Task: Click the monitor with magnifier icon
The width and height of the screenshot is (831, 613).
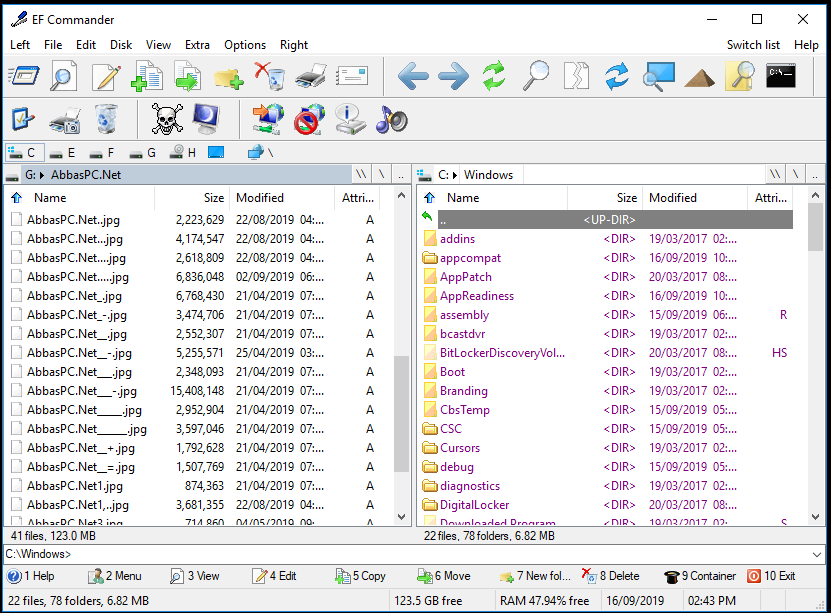Action: coord(658,76)
